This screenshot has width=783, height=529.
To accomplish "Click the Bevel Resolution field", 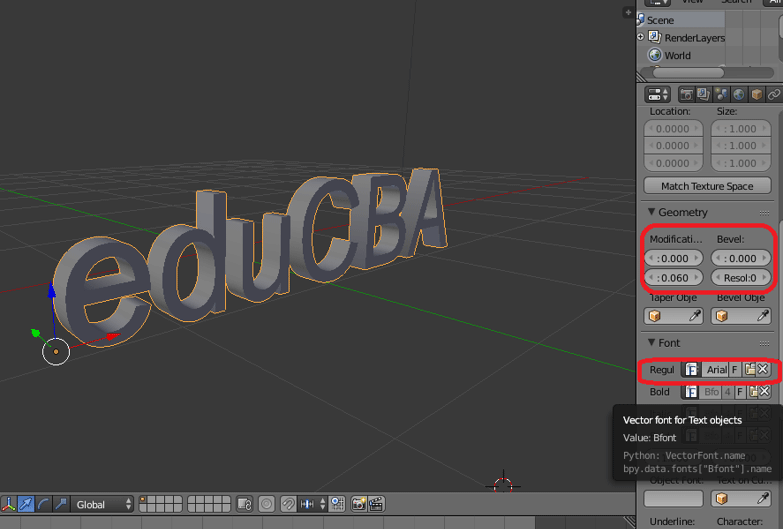I will (741, 277).
